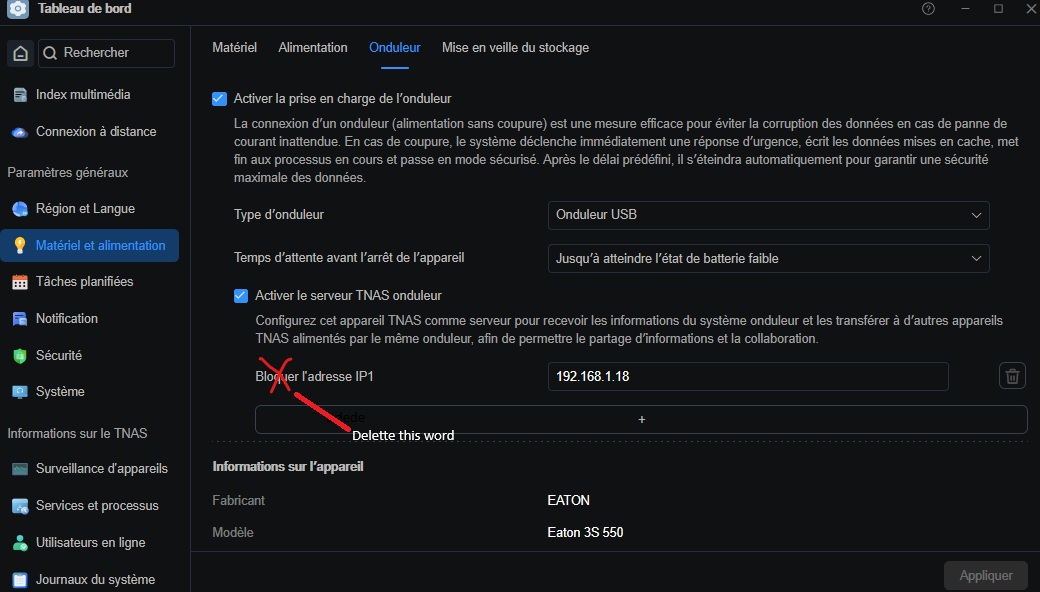
Task: Toggle Activer le serveur TNAS onduleur
Action: pos(241,296)
